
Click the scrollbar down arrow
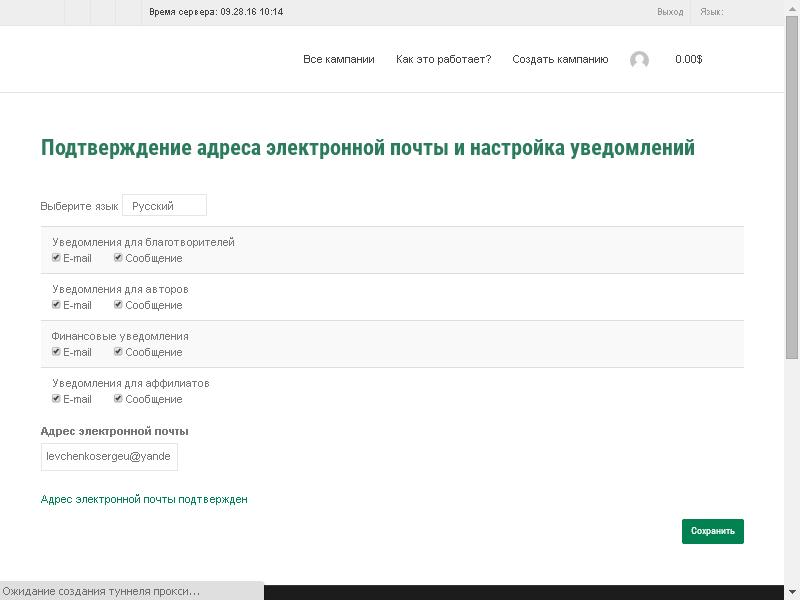pos(792,591)
